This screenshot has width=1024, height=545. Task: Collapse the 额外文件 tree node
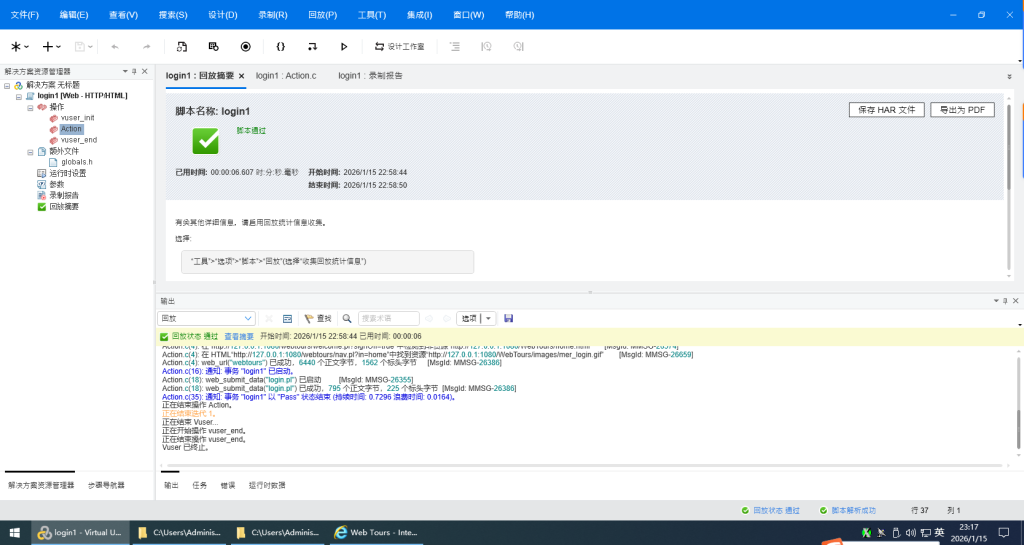click(31, 151)
